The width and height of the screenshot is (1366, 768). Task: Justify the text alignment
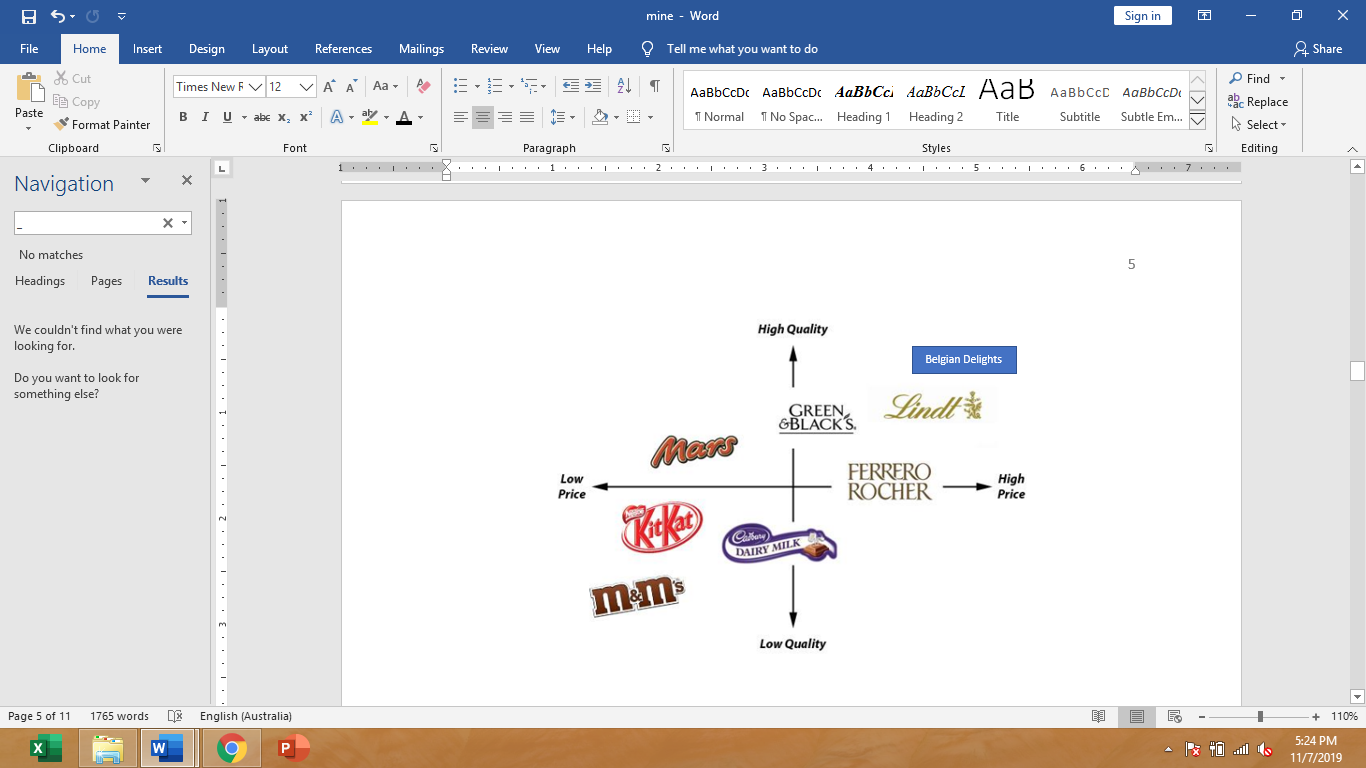[x=527, y=117]
